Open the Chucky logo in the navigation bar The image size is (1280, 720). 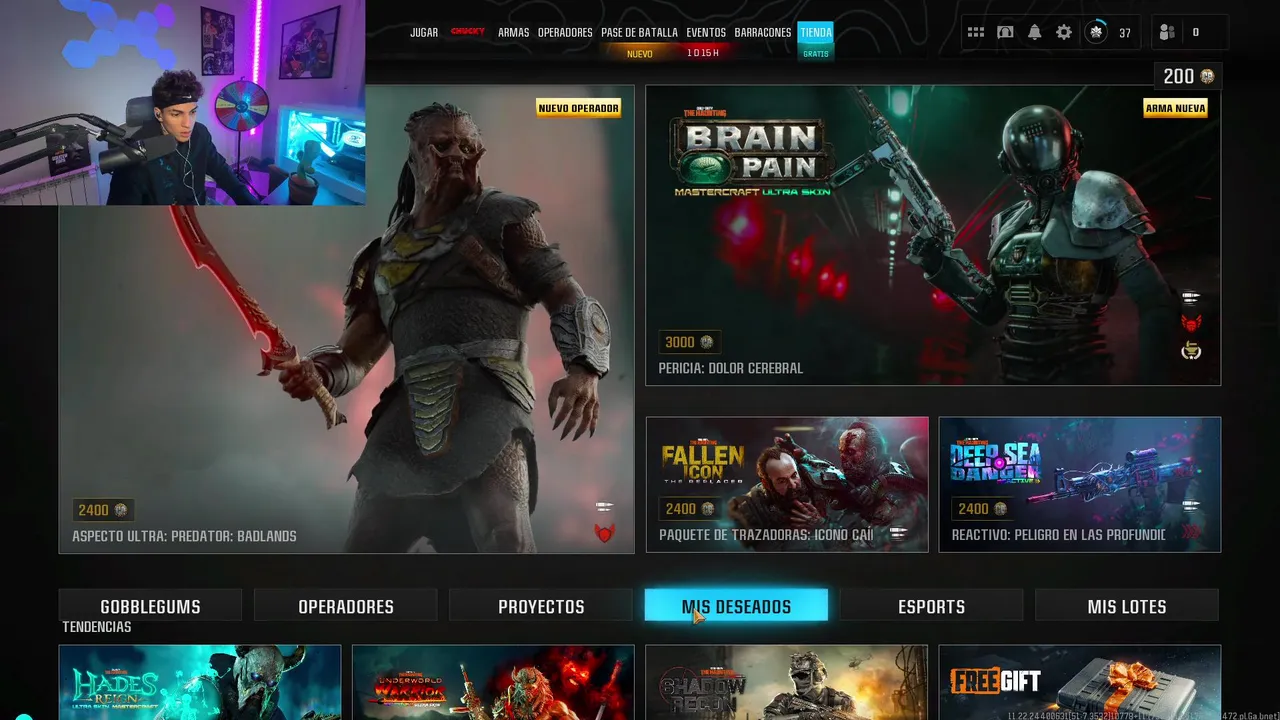click(468, 32)
